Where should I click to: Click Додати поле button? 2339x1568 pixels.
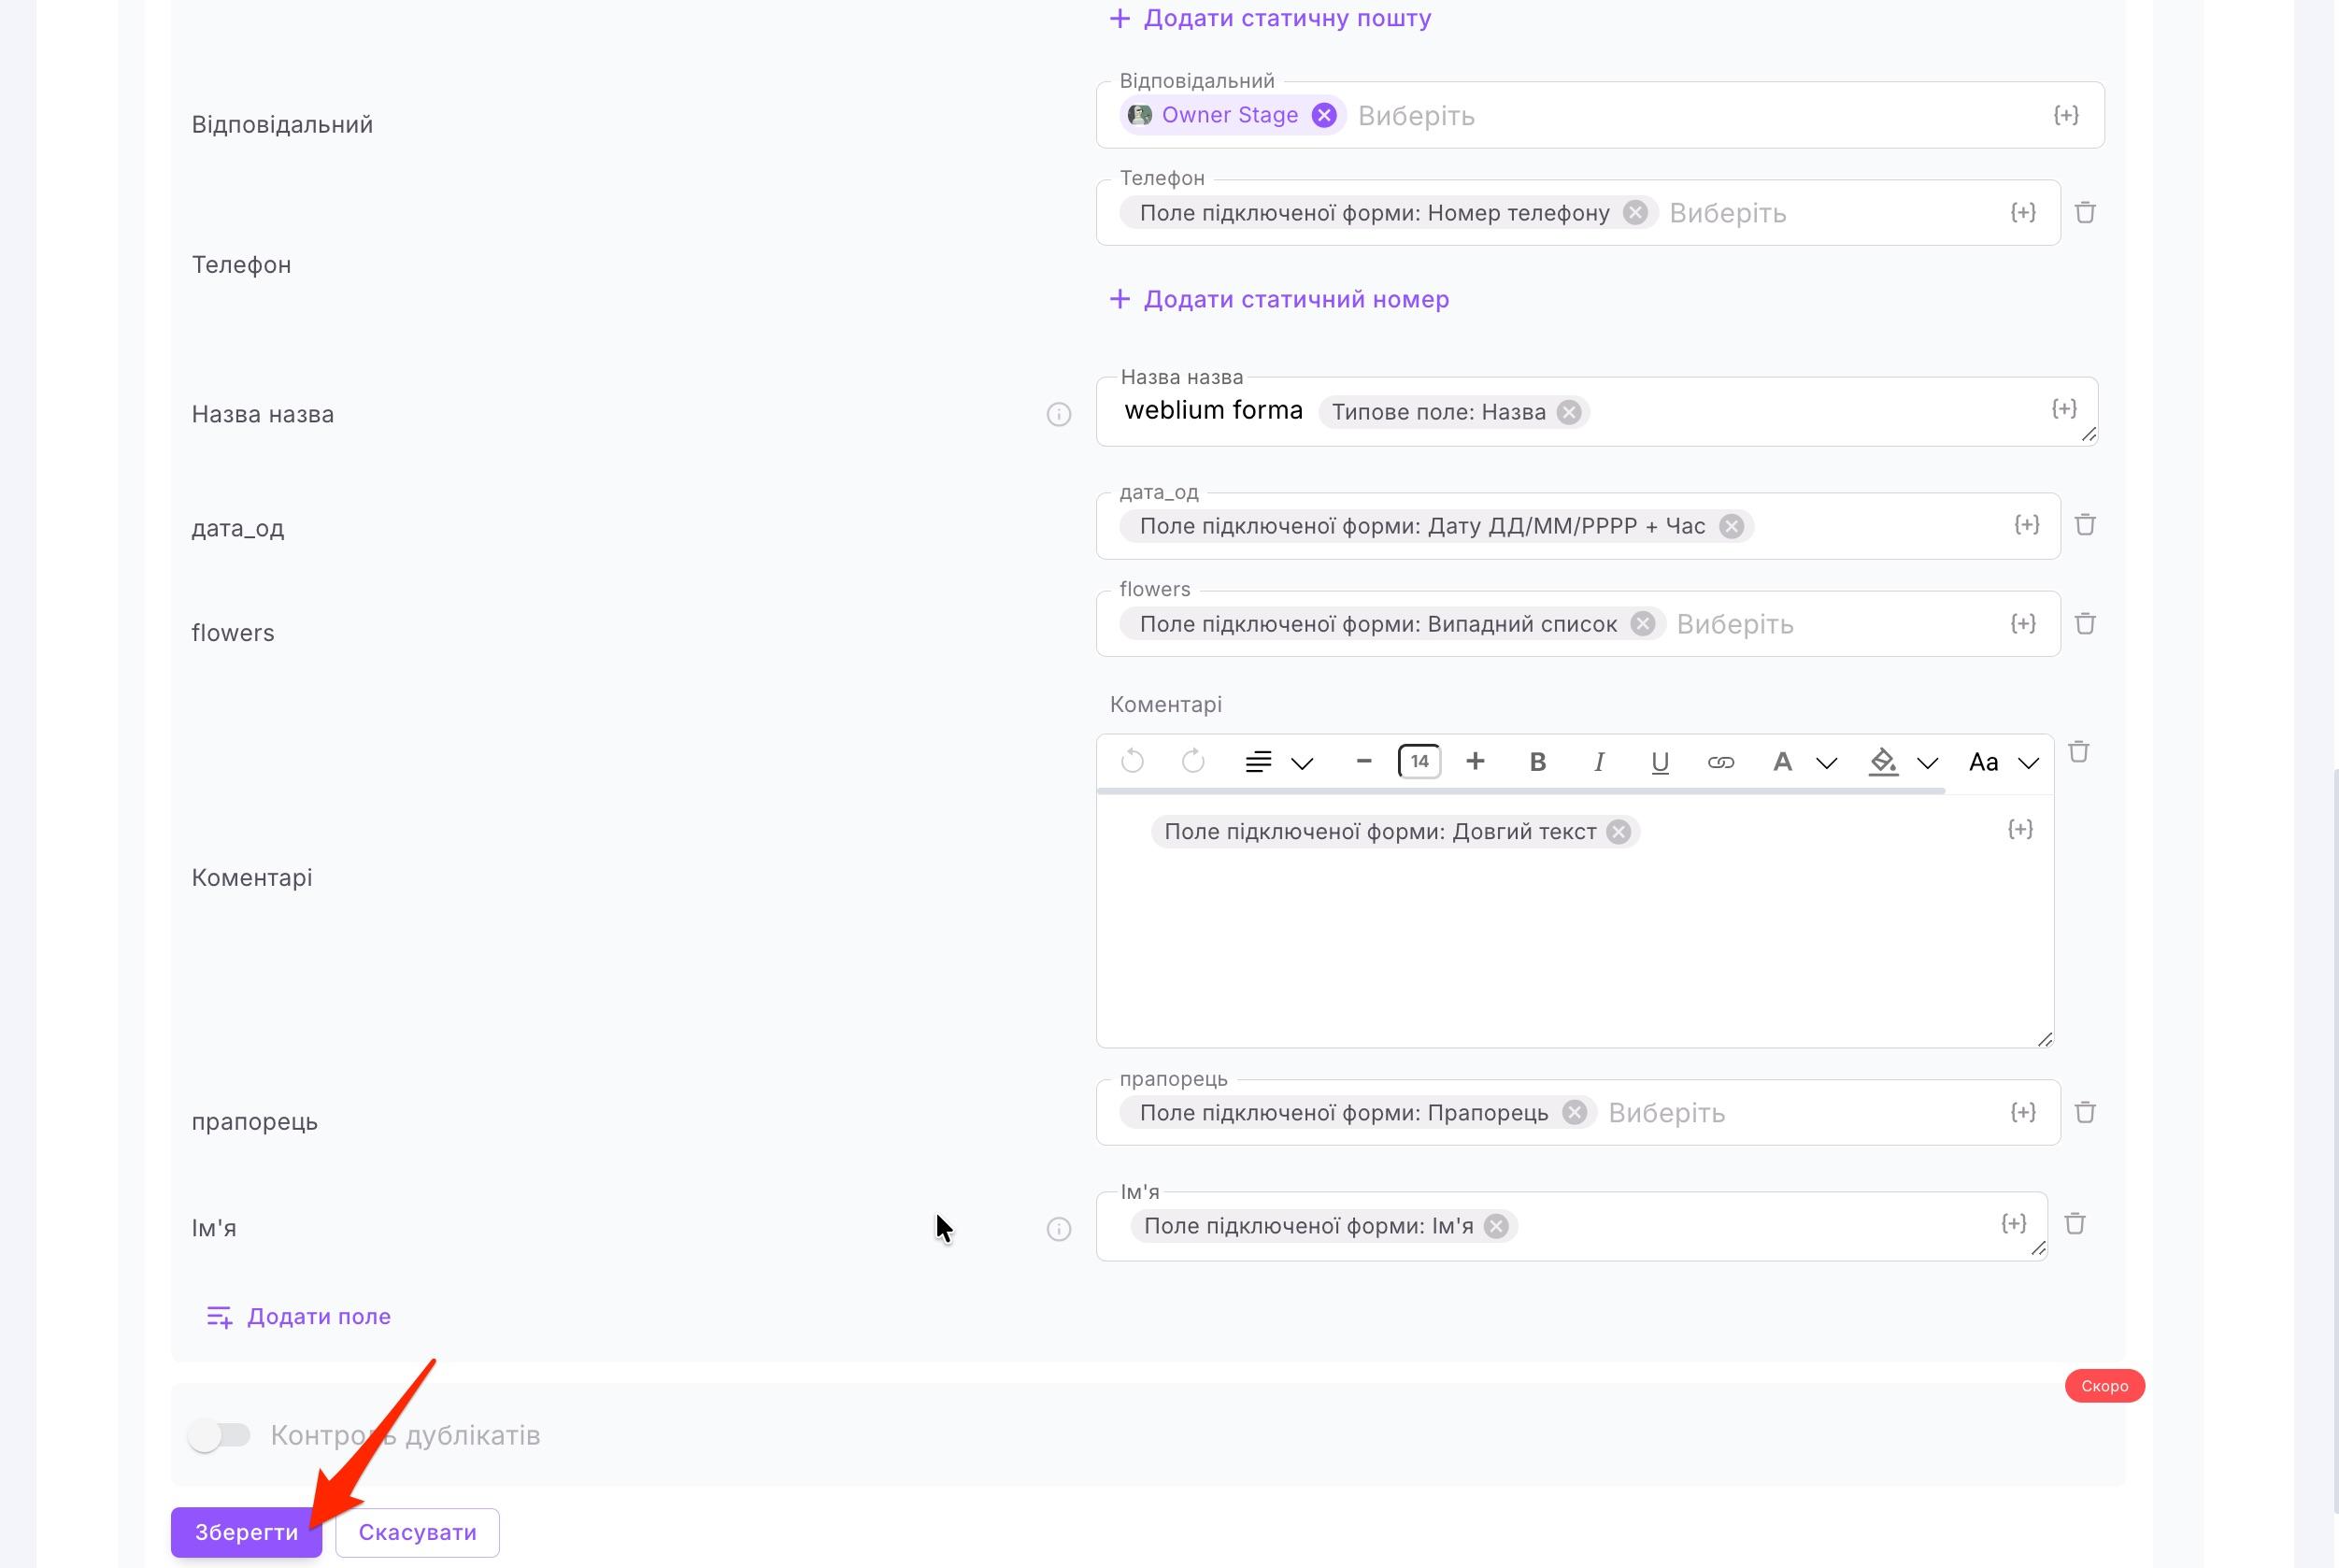[298, 1316]
